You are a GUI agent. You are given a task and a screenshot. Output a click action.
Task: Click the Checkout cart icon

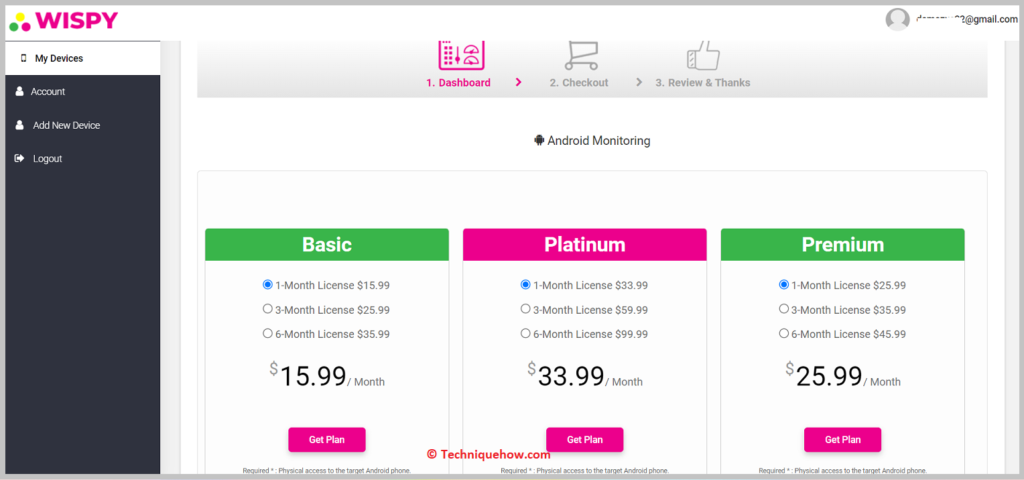[581, 55]
